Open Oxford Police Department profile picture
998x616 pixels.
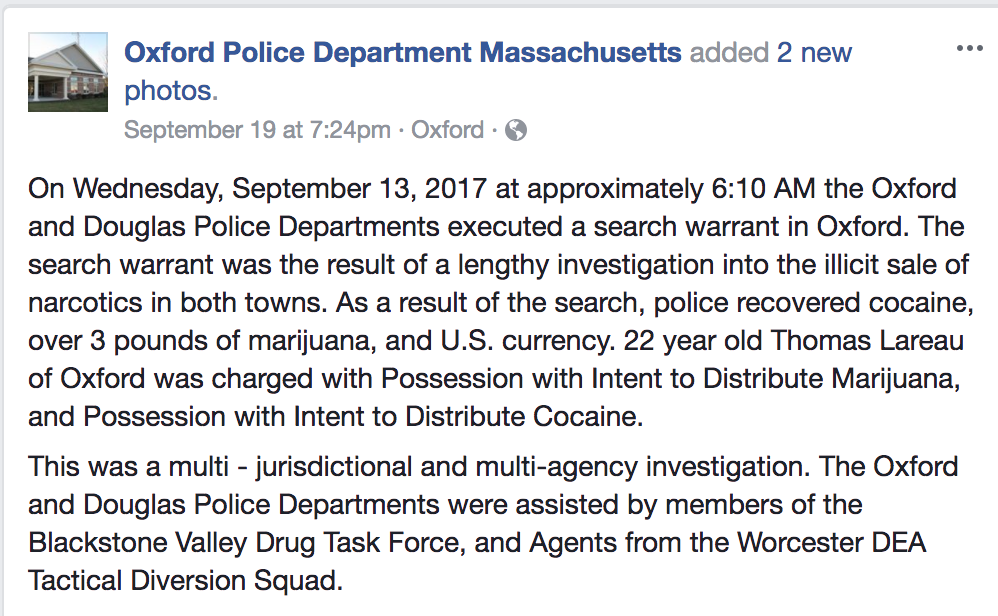(67, 70)
